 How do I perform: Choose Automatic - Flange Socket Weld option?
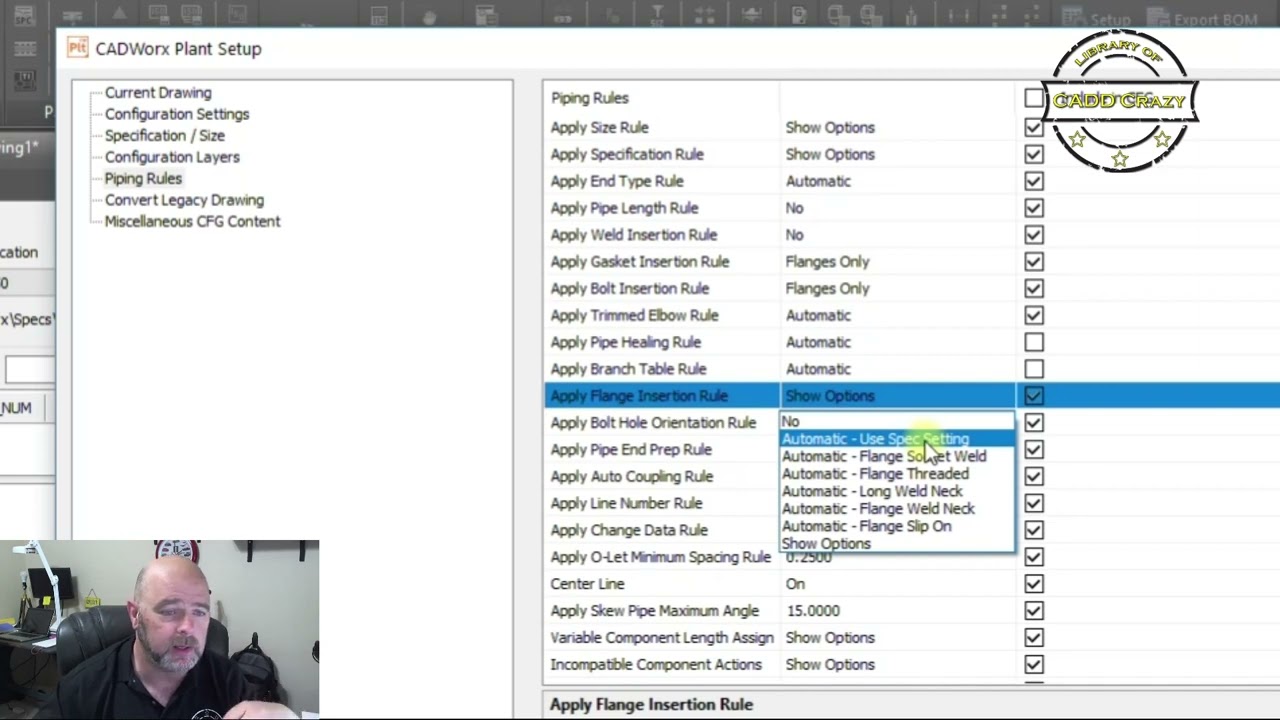tap(896, 456)
